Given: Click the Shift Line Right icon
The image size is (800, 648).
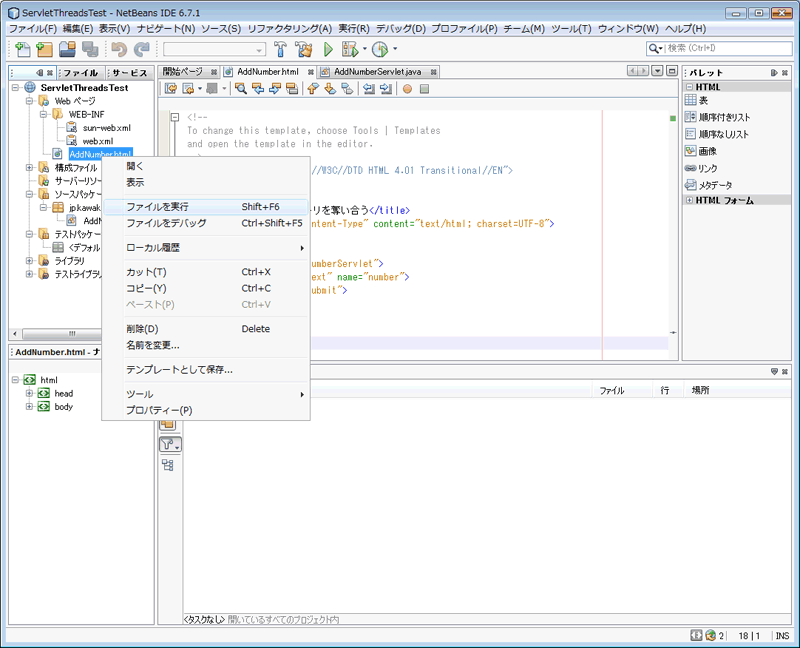Looking at the screenshot, I should point(386,89).
